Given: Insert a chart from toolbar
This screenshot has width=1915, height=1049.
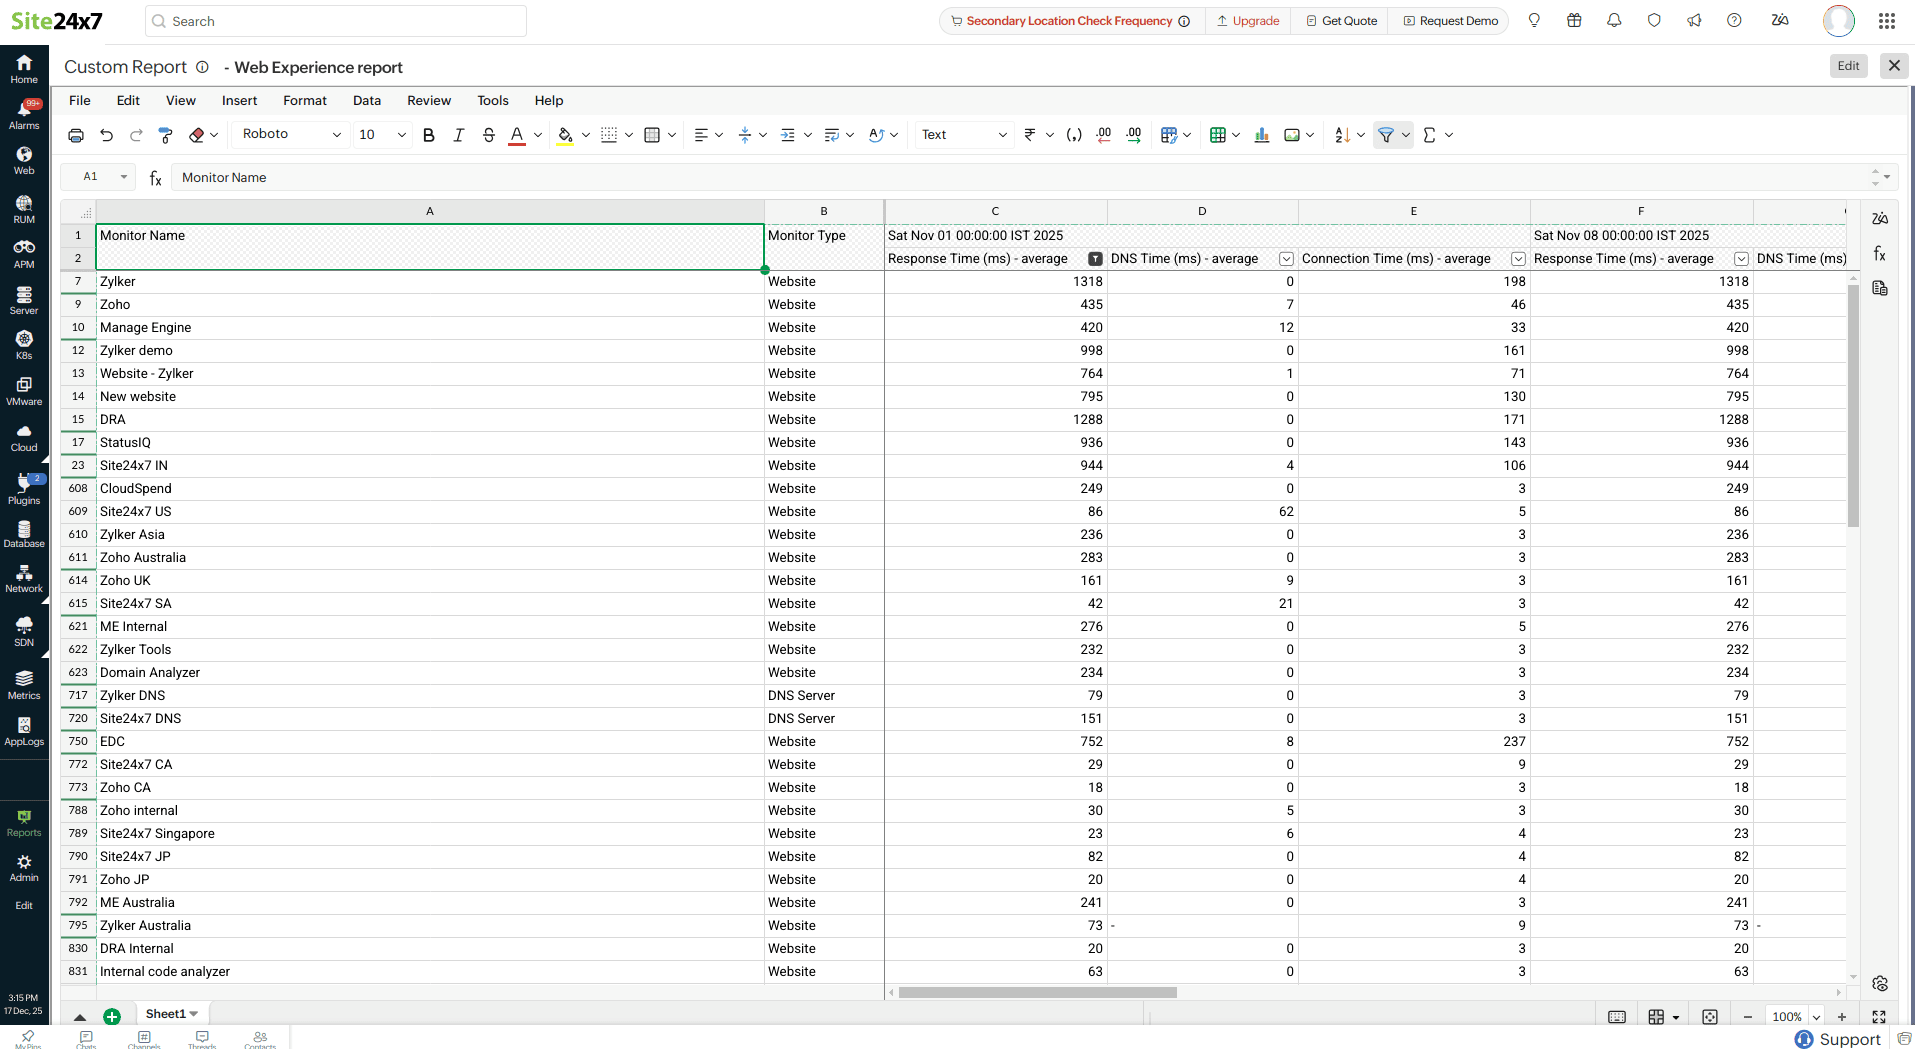Looking at the screenshot, I should tap(1262, 135).
